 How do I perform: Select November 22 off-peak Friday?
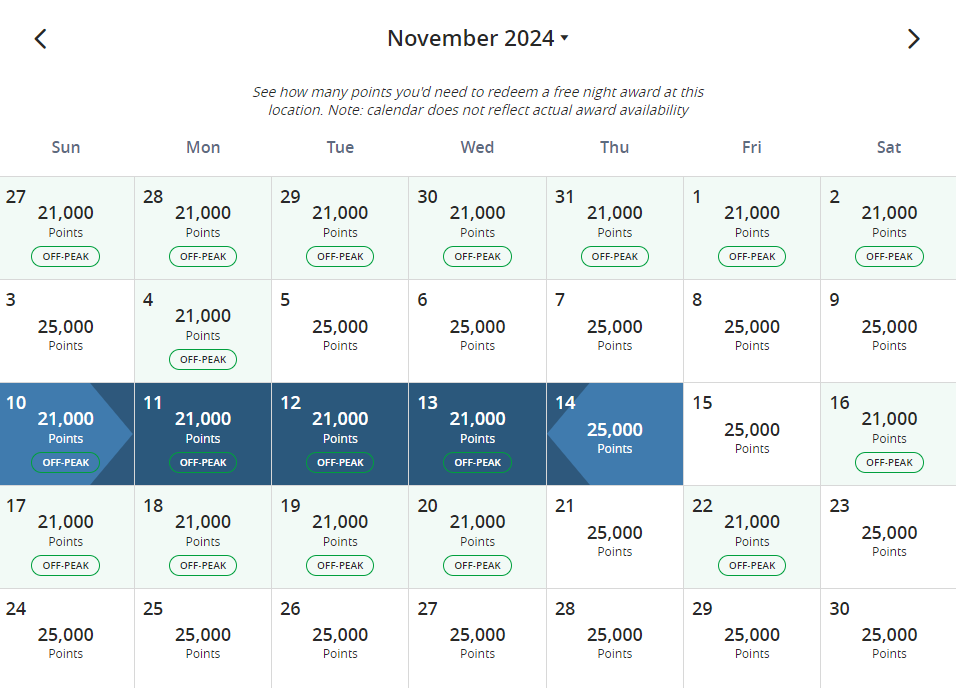752,536
